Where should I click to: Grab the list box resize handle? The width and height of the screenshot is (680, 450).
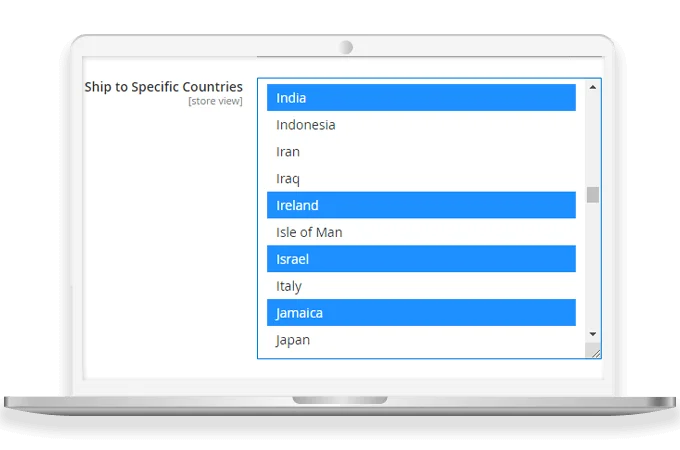click(595, 352)
